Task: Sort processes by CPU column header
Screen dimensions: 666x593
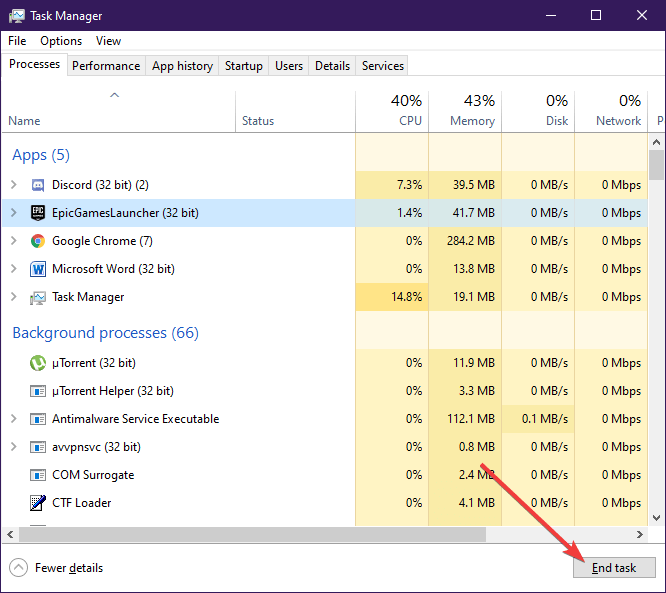Action: click(x=393, y=111)
